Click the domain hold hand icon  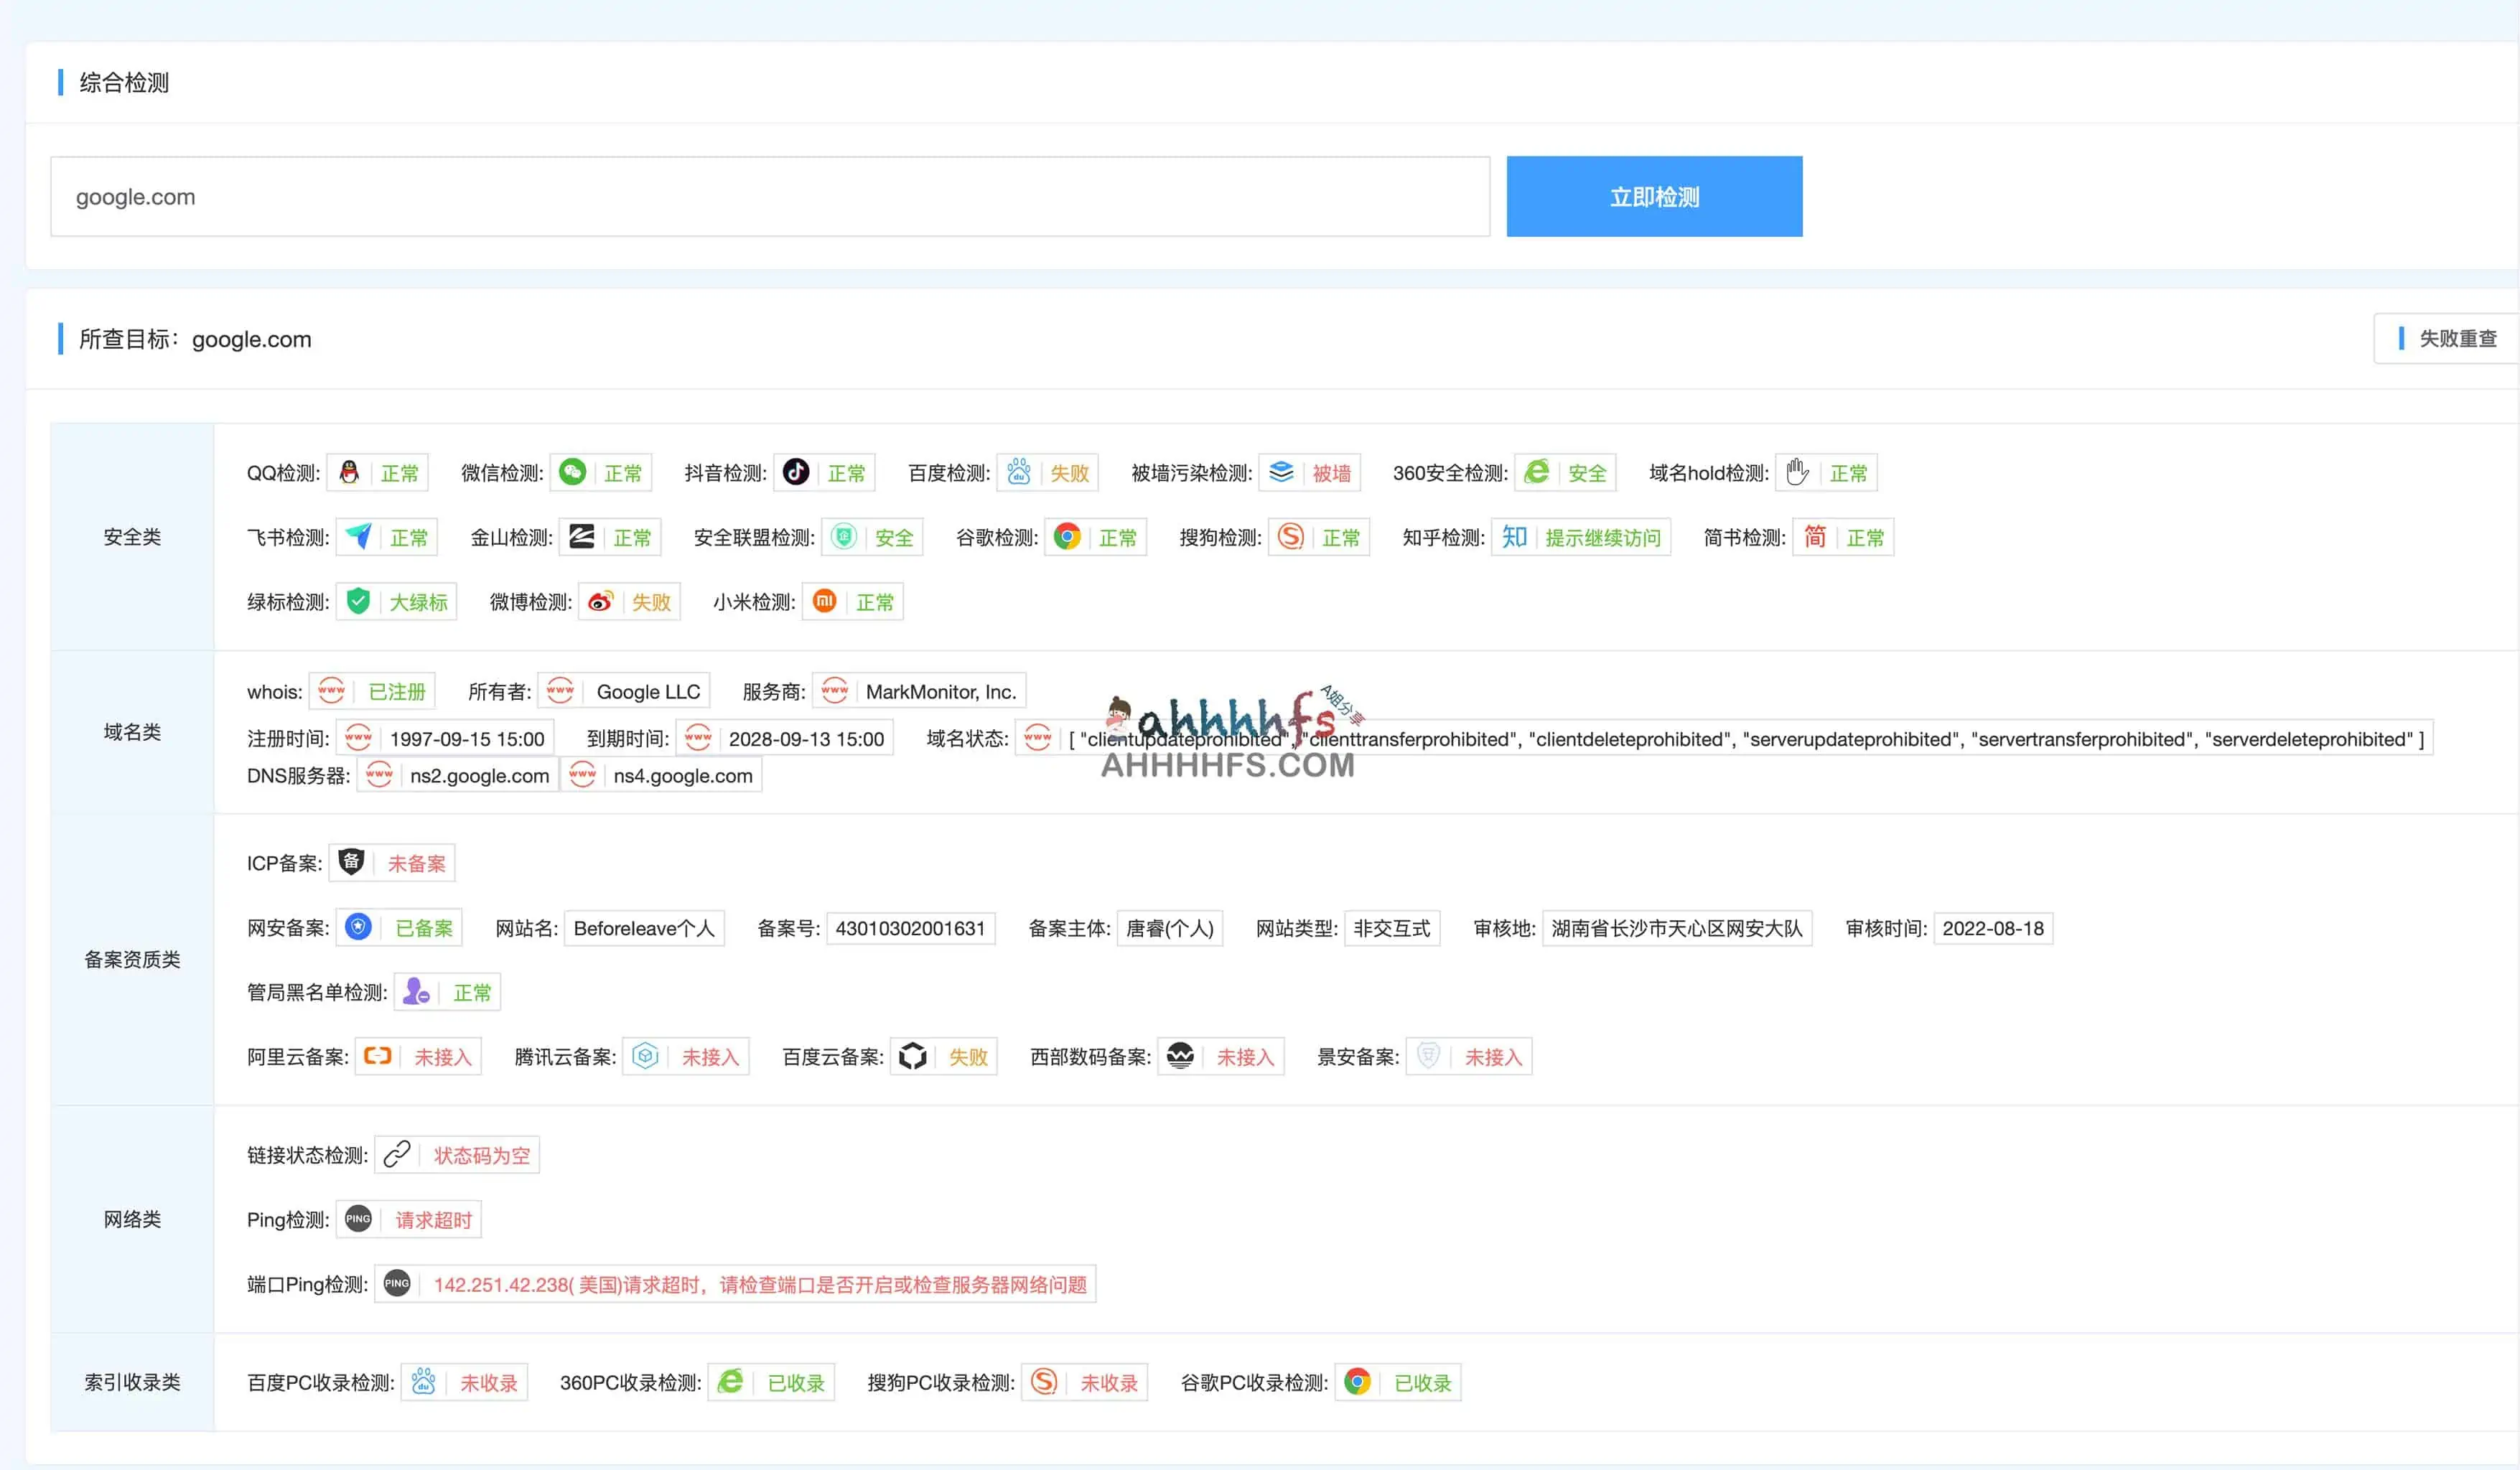pos(1798,472)
